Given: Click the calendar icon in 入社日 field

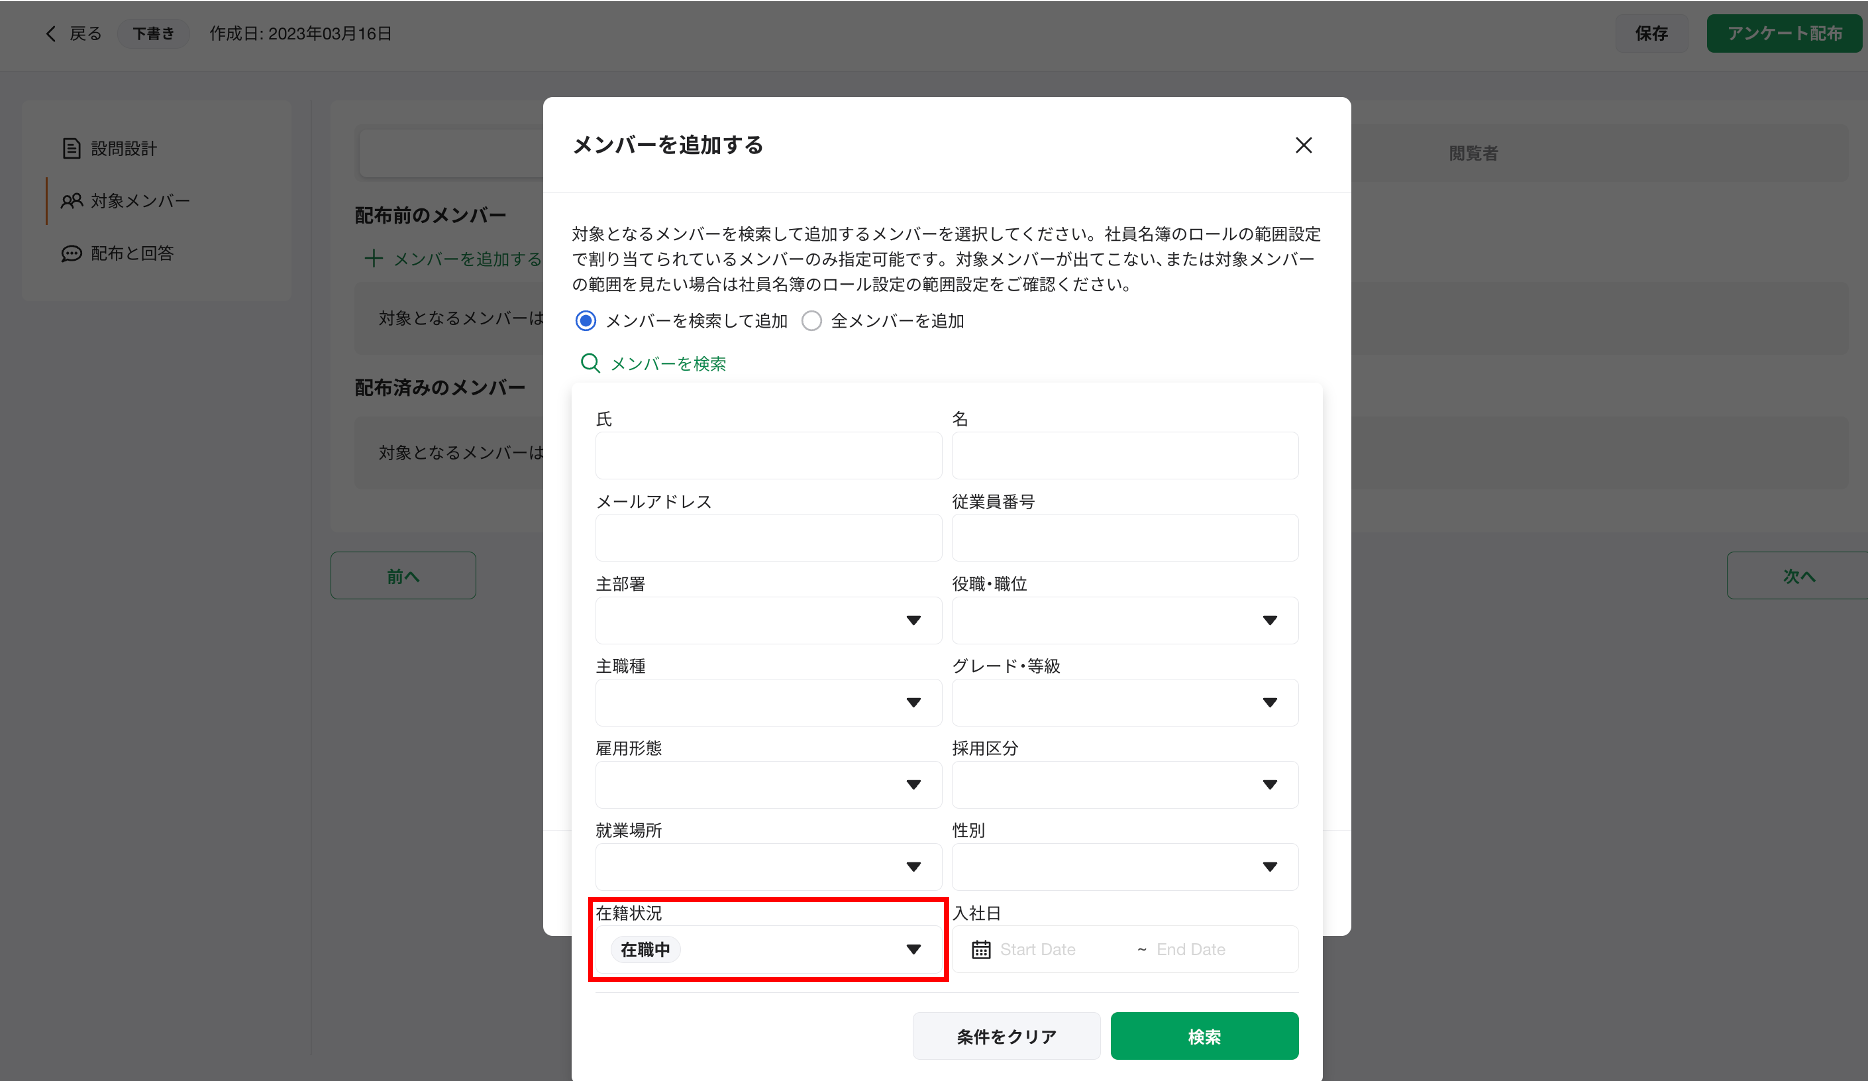Looking at the screenshot, I should tap(981, 949).
